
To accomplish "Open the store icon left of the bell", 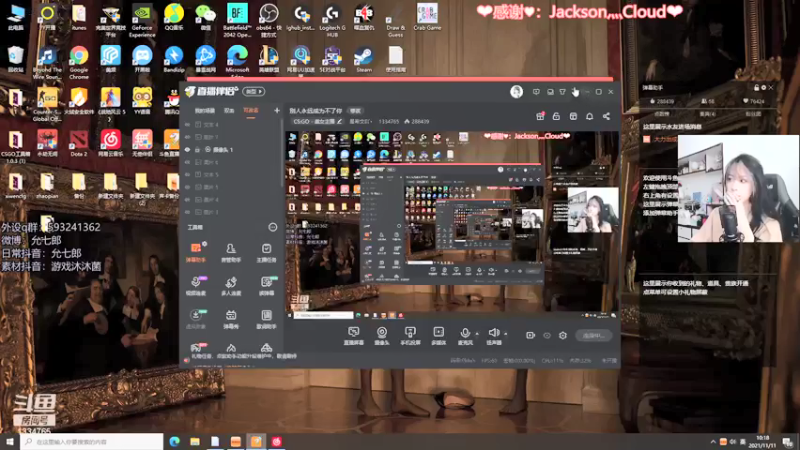I will click(573, 116).
